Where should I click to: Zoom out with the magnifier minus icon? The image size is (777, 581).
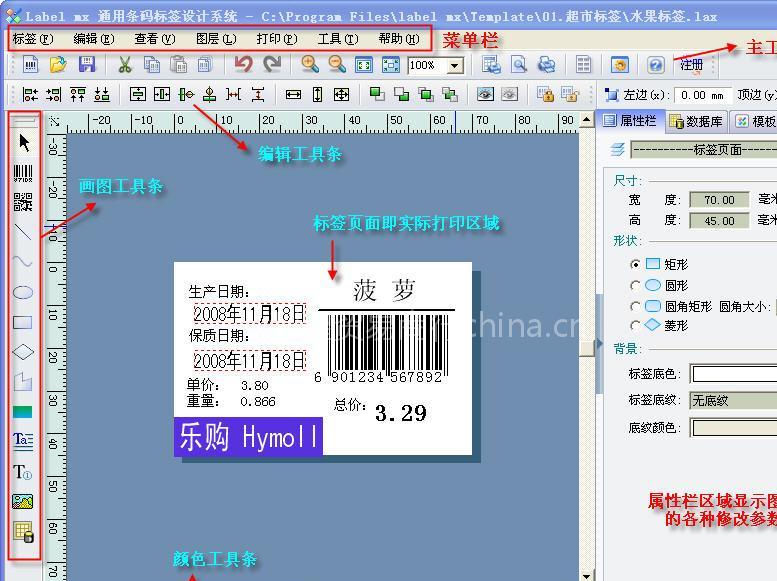click(x=337, y=64)
